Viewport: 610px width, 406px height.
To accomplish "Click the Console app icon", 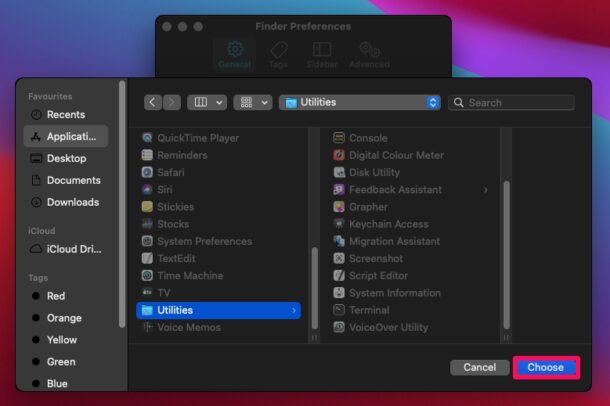I will click(340, 138).
